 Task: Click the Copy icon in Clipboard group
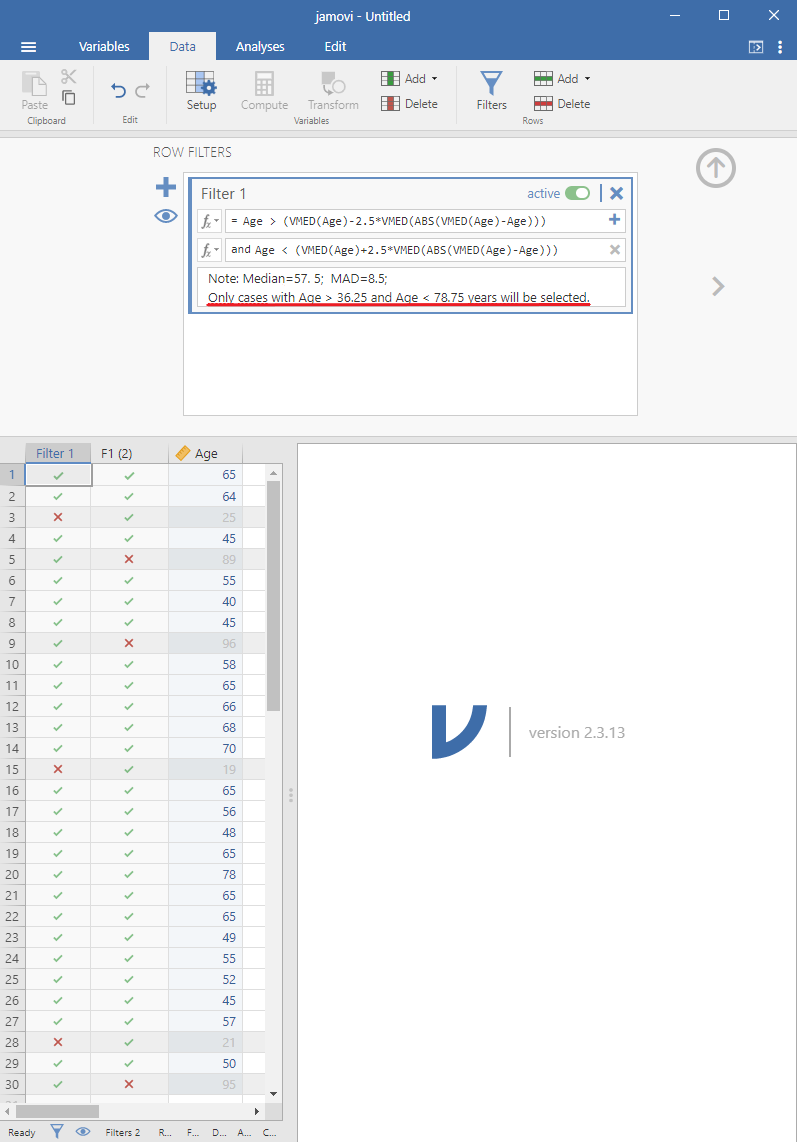coord(69,97)
